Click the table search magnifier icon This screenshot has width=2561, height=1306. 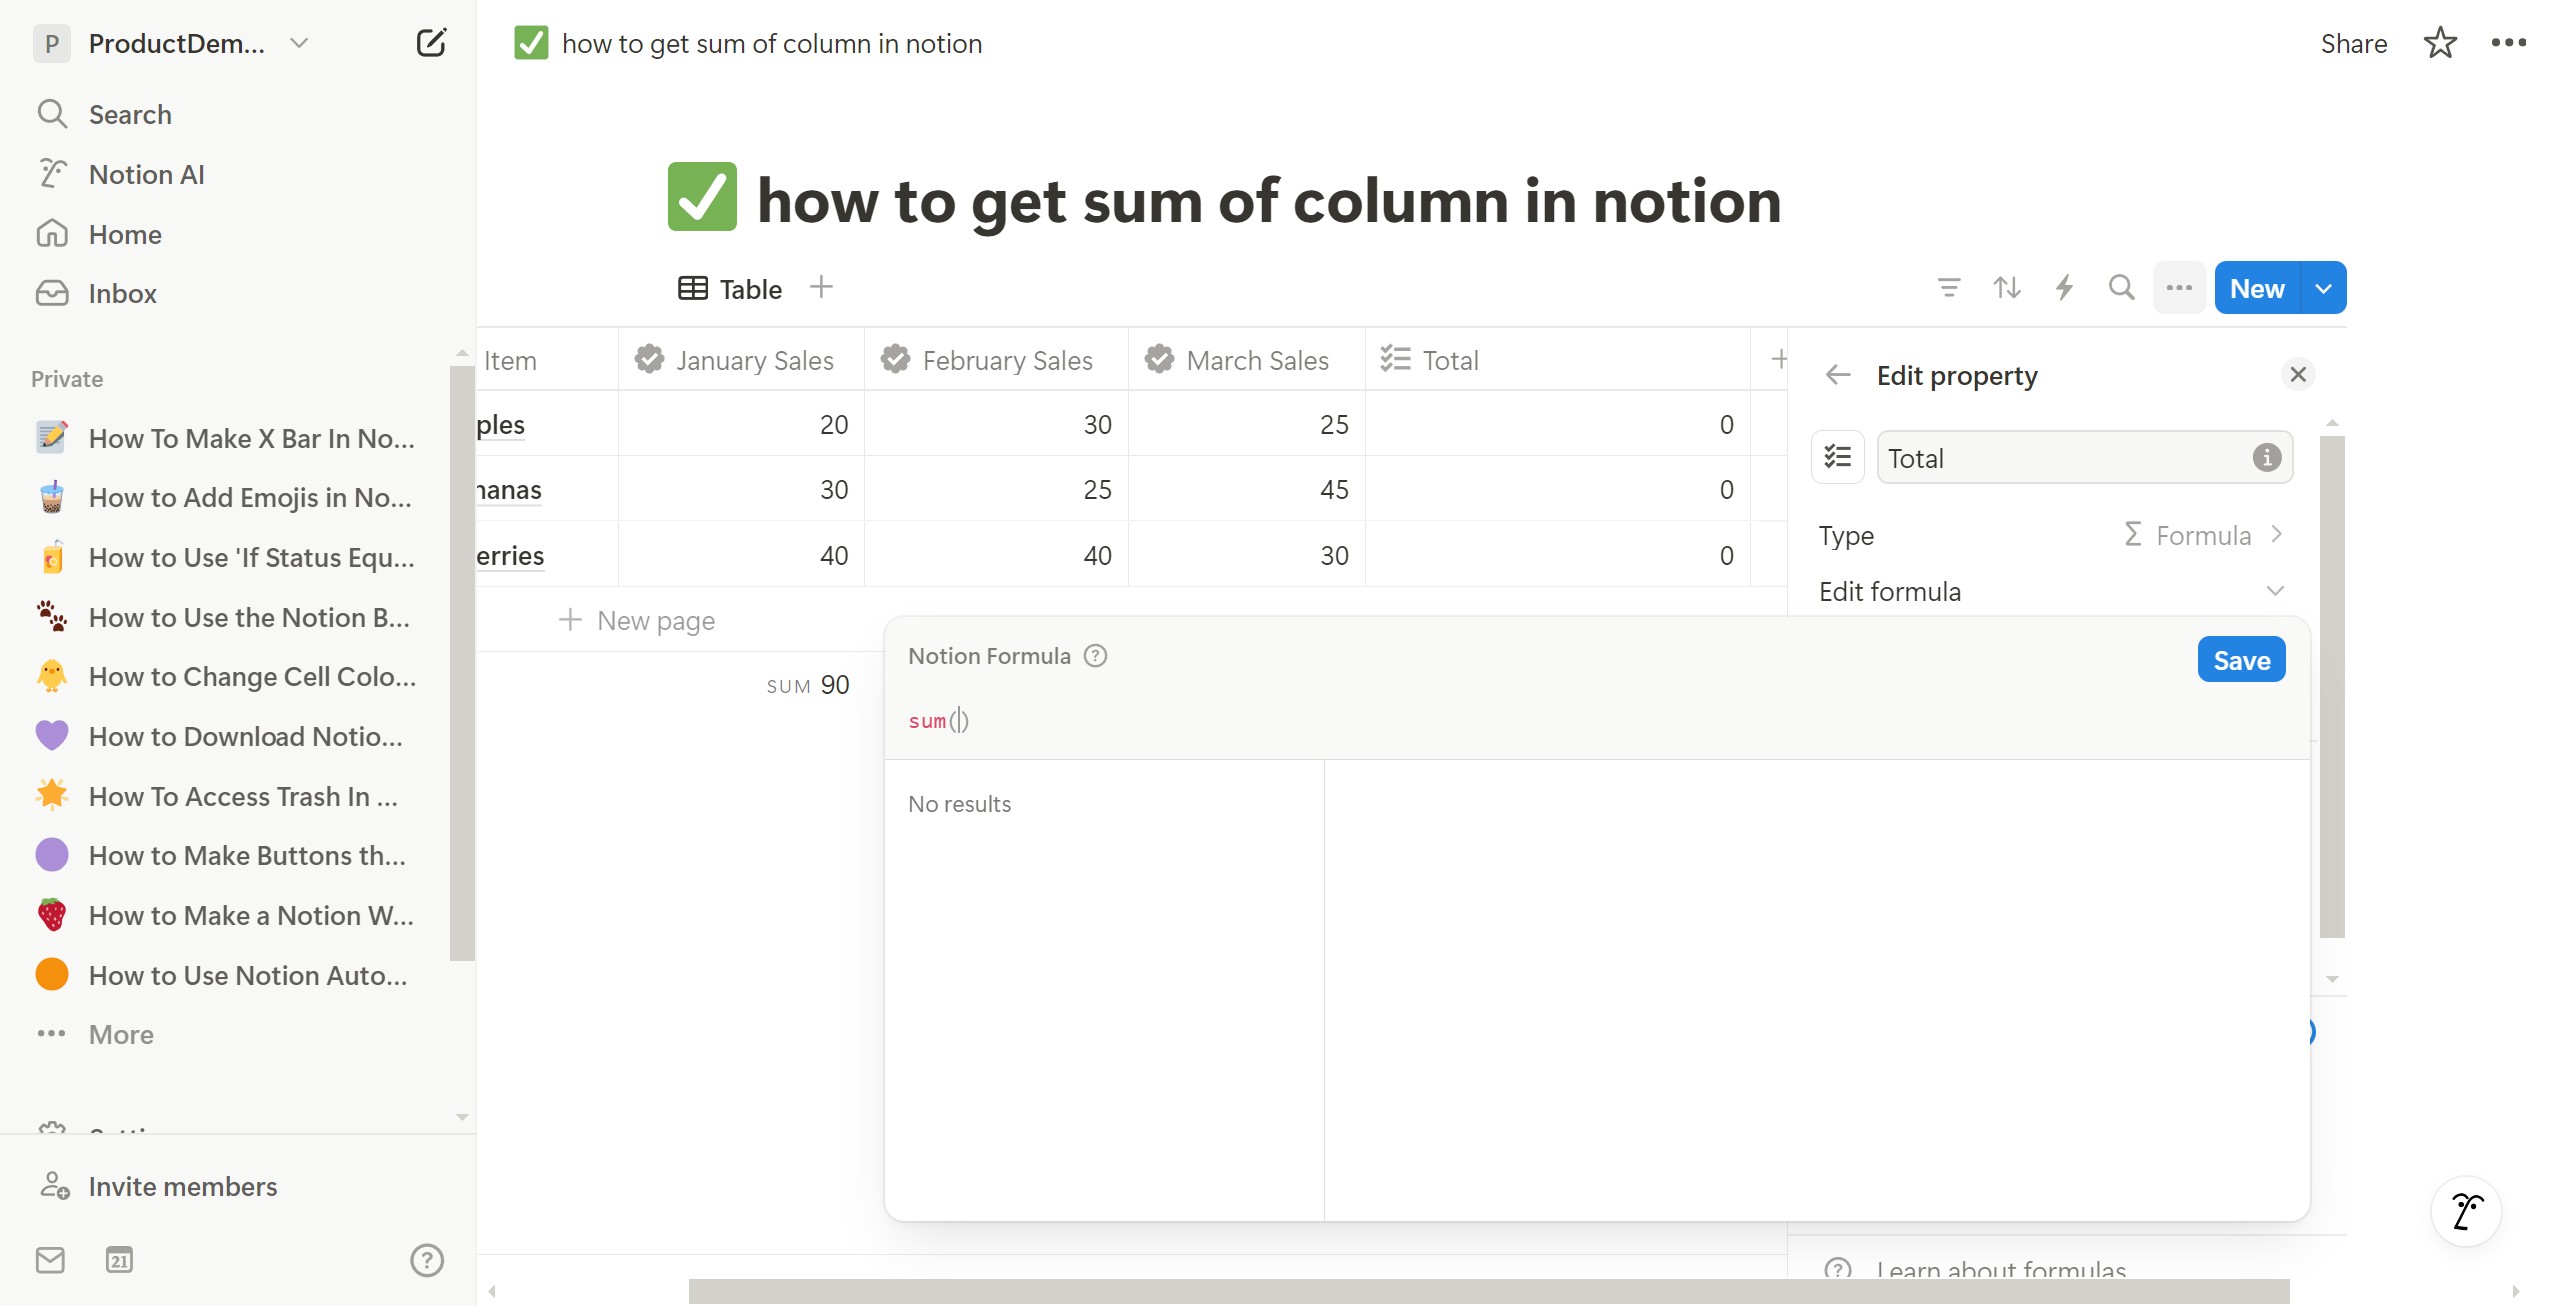tap(2121, 288)
